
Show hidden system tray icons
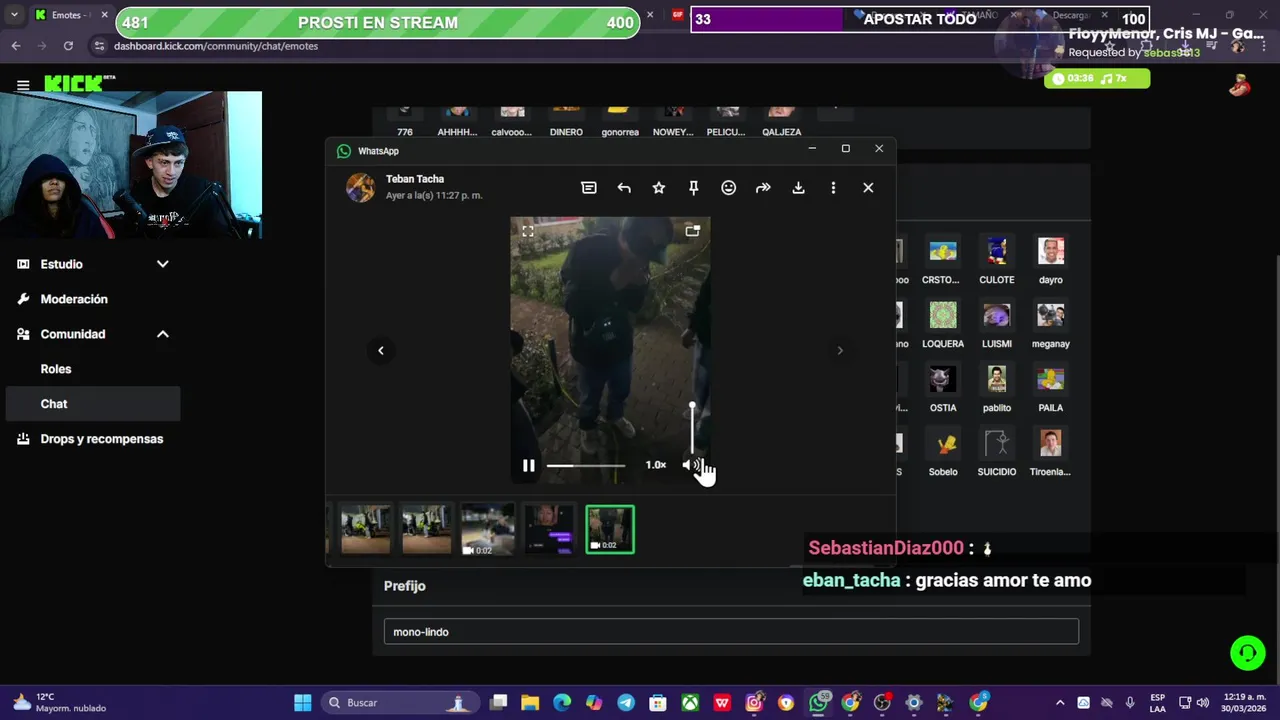[1060, 703]
